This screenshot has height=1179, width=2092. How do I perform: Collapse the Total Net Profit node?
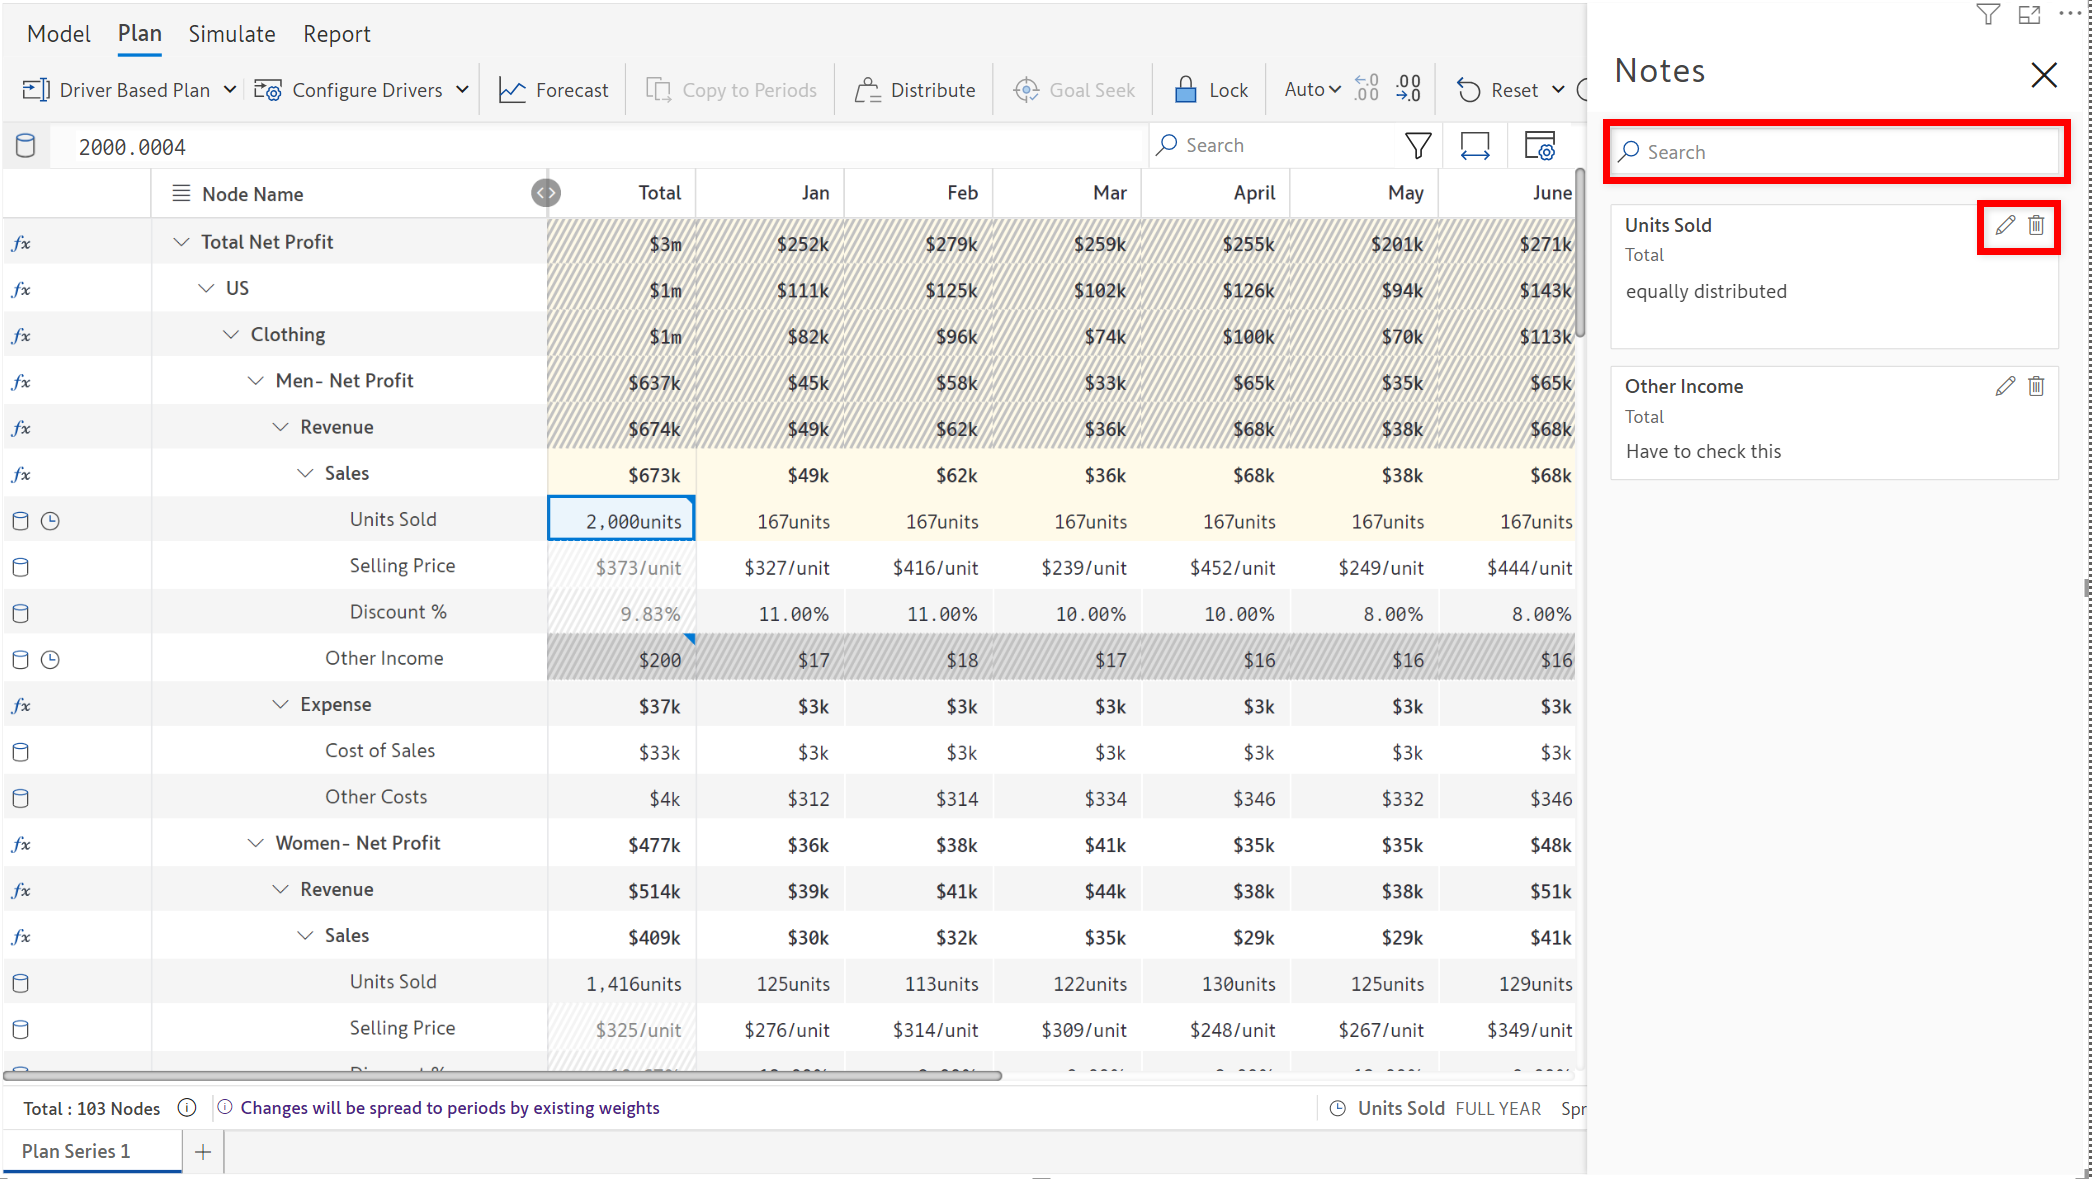(x=181, y=242)
